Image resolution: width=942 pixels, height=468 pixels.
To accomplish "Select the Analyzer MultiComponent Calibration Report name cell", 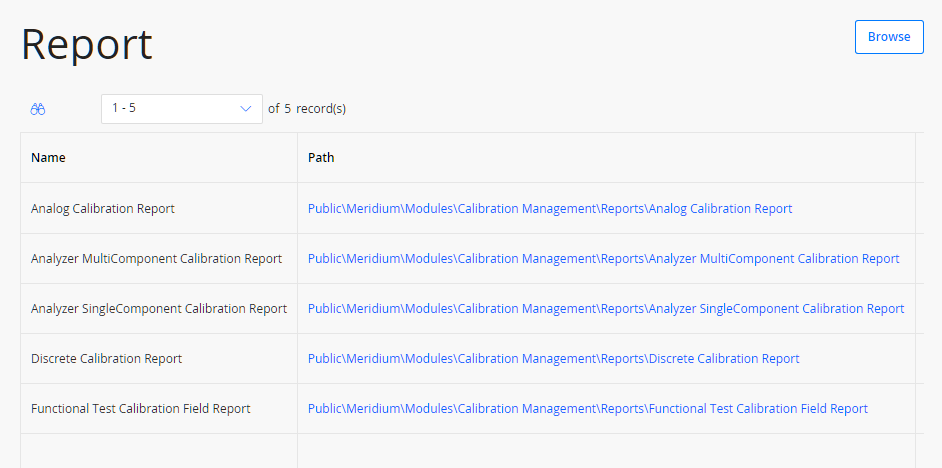I will 156,258.
